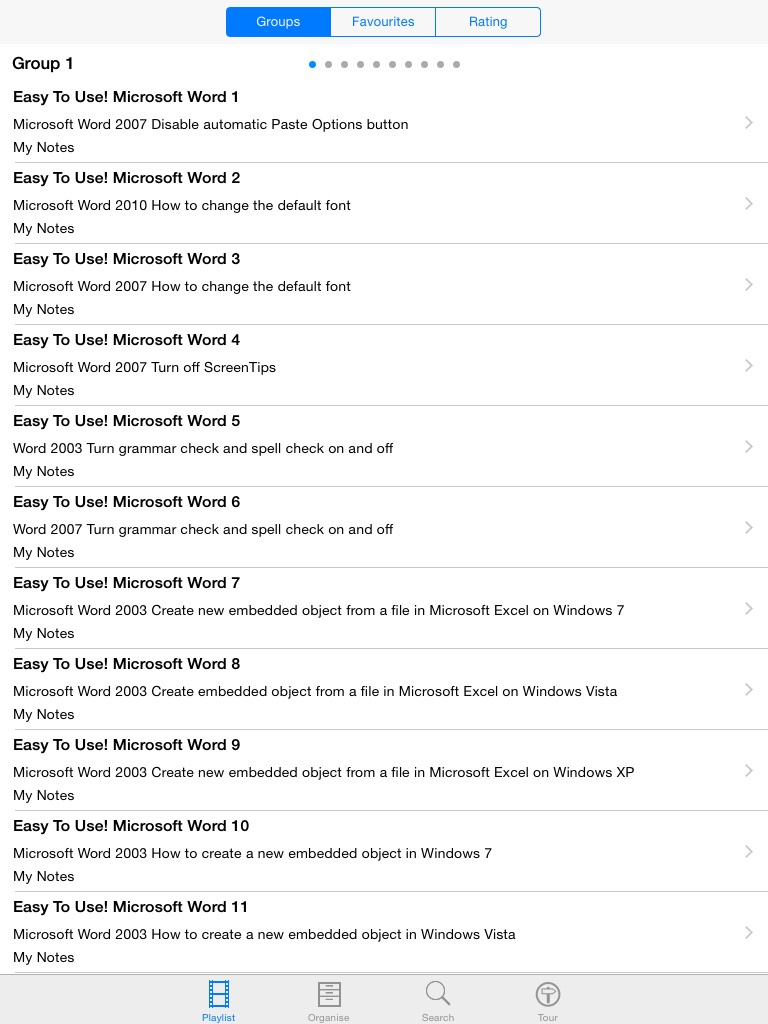768x1024 pixels.
Task: Tap the first page indicator dot
Action: [313, 65]
